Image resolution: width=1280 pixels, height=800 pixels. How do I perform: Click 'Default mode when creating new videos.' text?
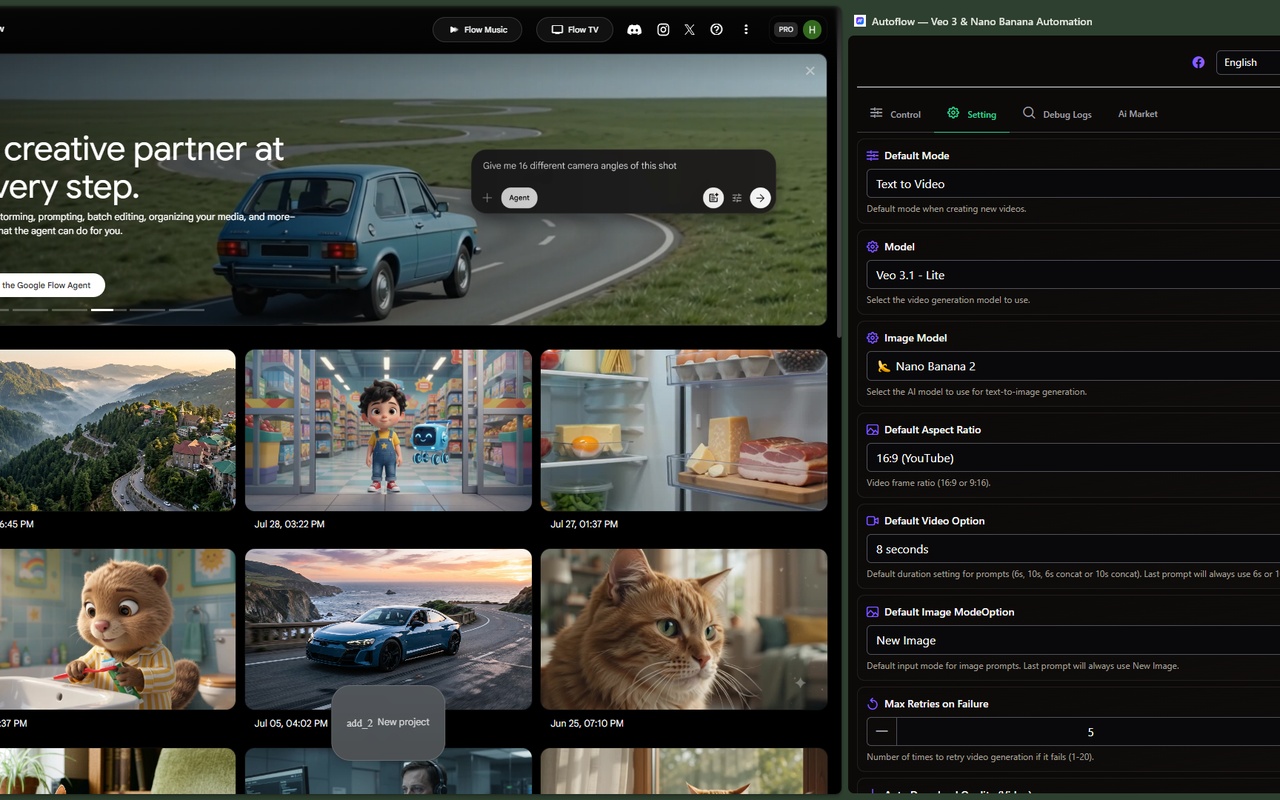pos(946,209)
